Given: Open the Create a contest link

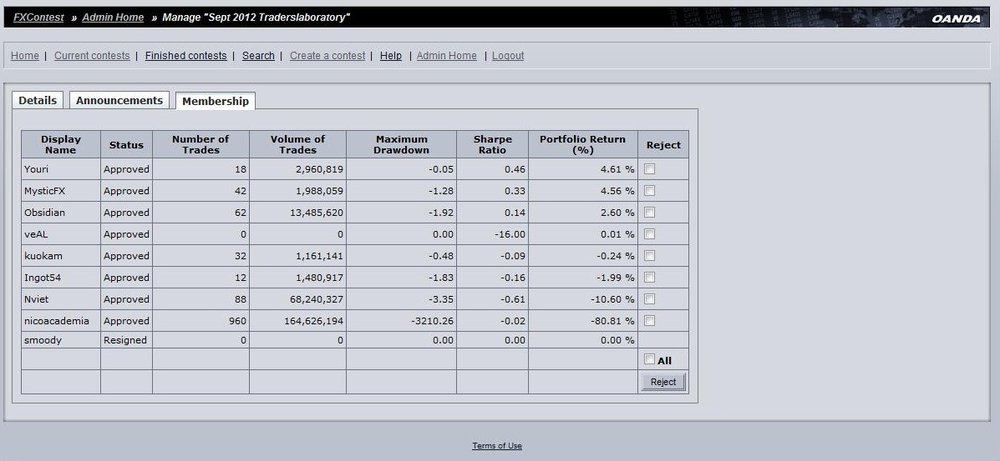Looking at the screenshot, I should click(x=327, y=55).
